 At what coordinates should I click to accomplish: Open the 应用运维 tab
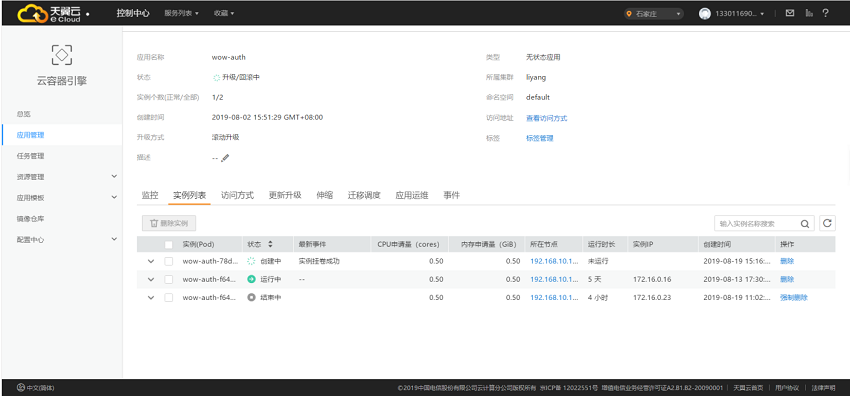click(x=412, y=196)
